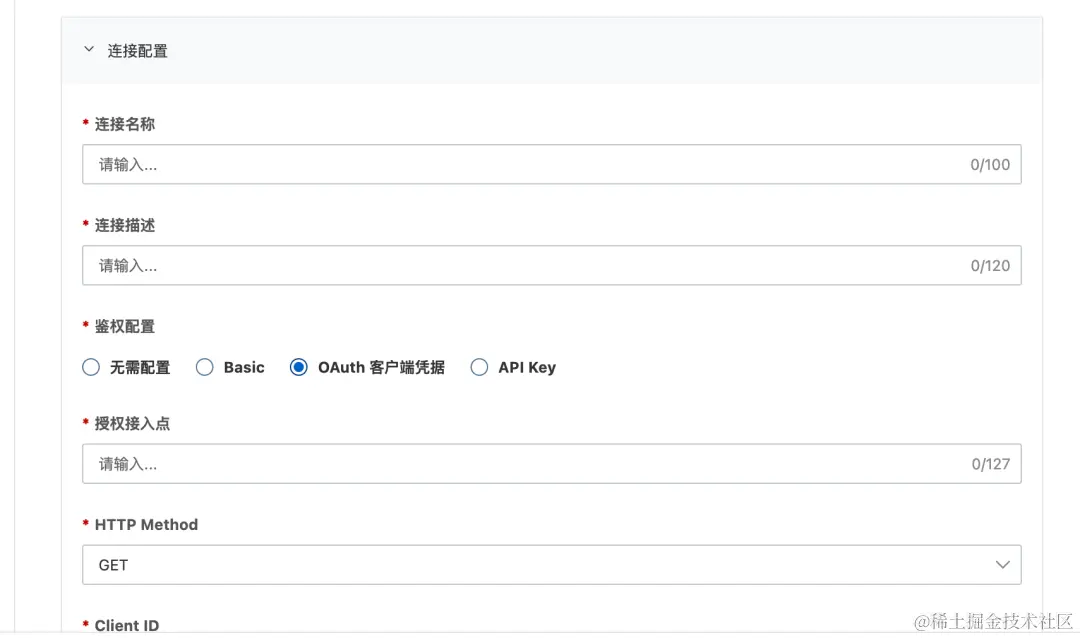Image resolution: width=1080 pixels, height=638 pixels.
Task: Select the API Key radio option
Action: pos(479,367)
